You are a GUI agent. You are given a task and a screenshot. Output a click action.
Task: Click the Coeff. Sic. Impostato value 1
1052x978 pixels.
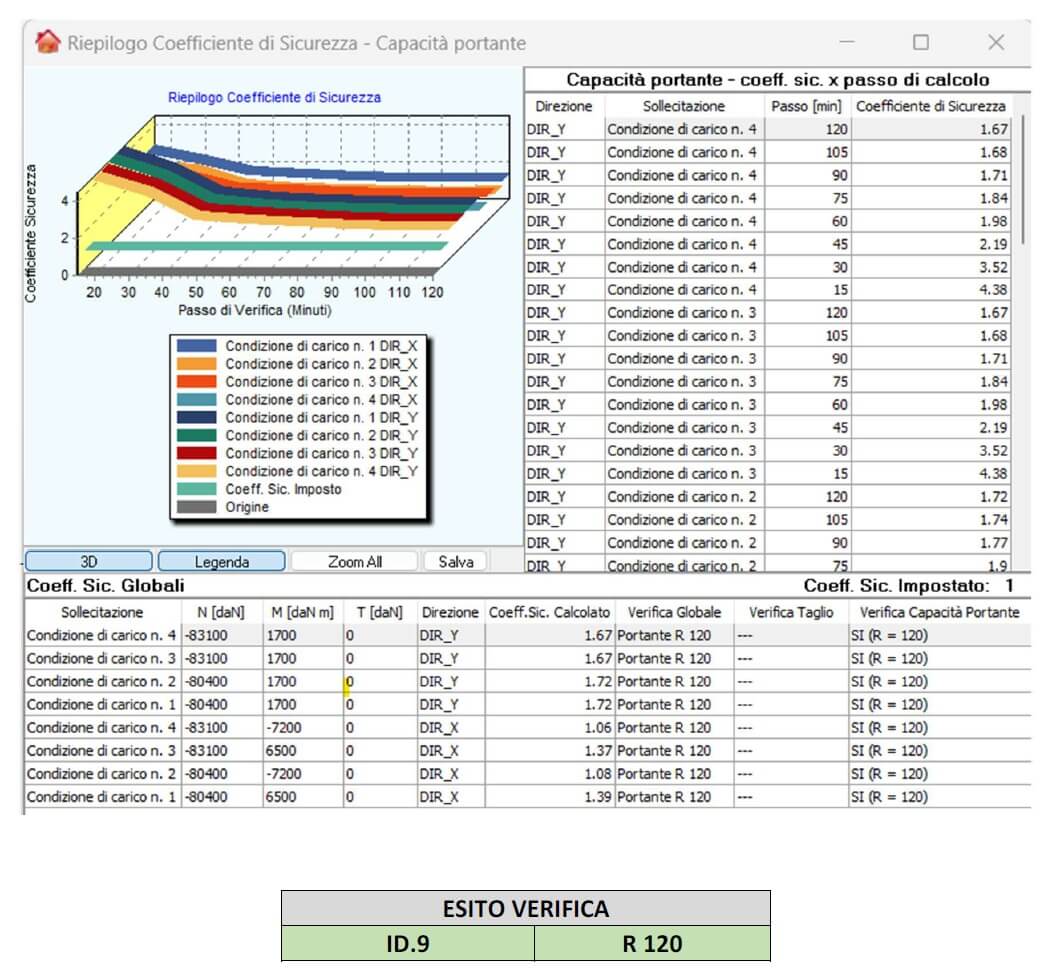1009,586
